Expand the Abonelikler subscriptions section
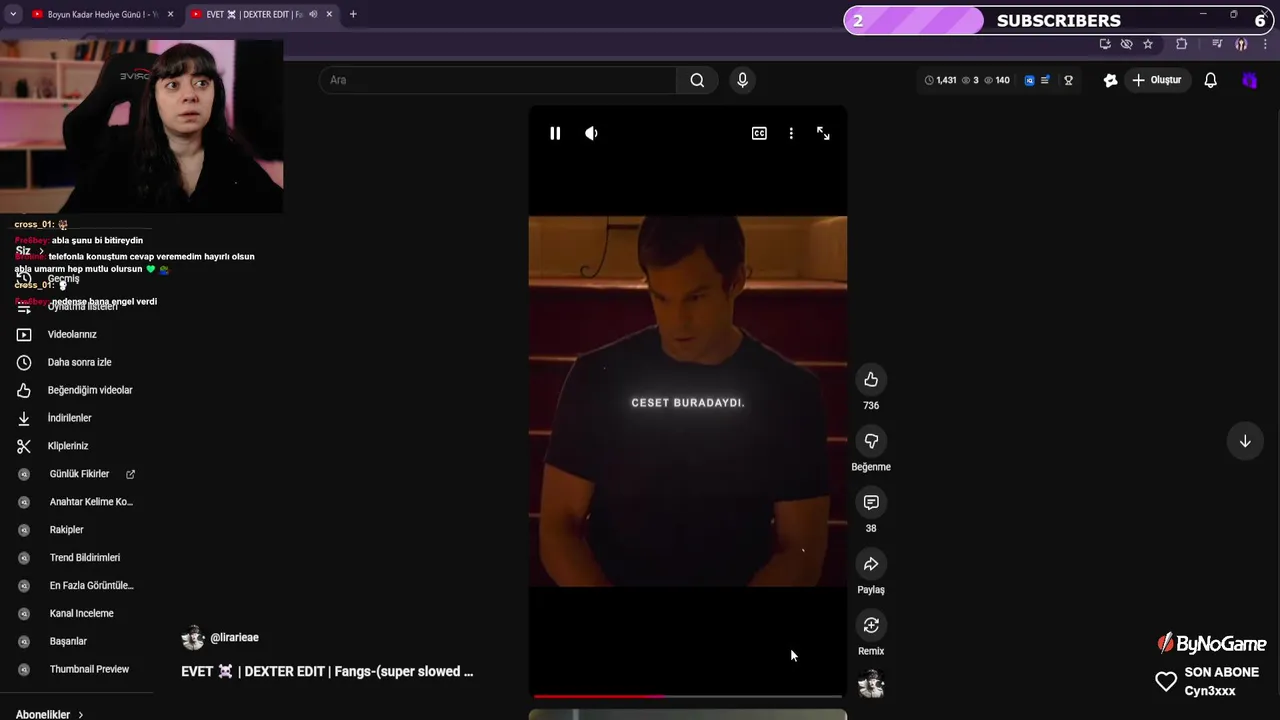1280x720 pixels. [x=50, y=714]
